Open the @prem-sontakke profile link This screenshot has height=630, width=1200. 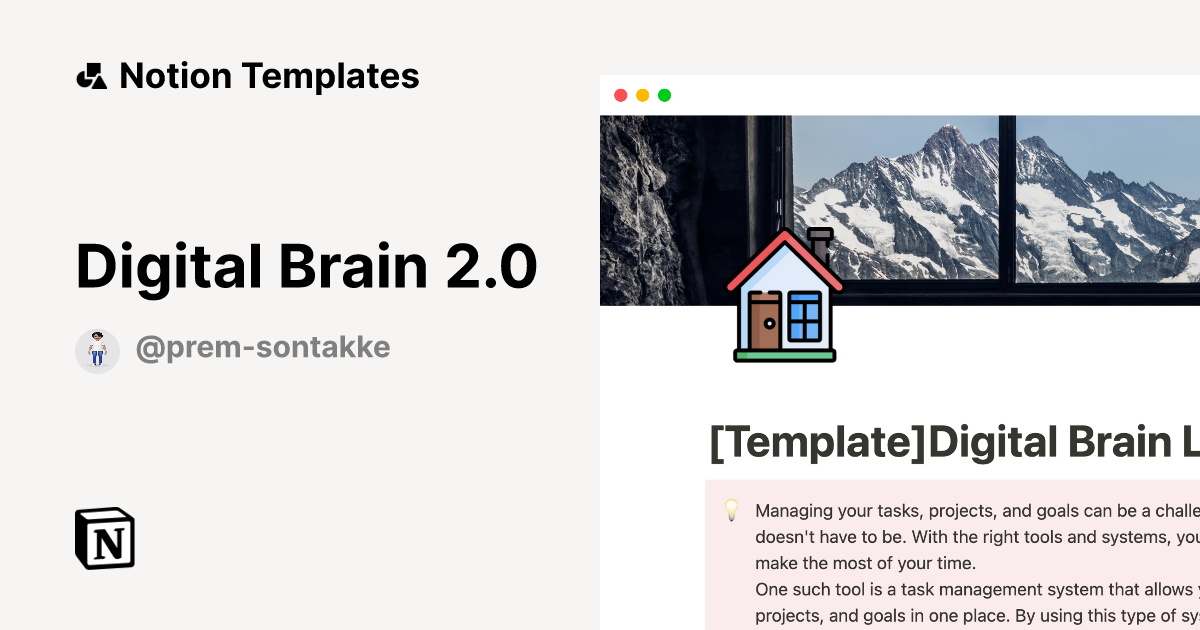click(263, 347)
